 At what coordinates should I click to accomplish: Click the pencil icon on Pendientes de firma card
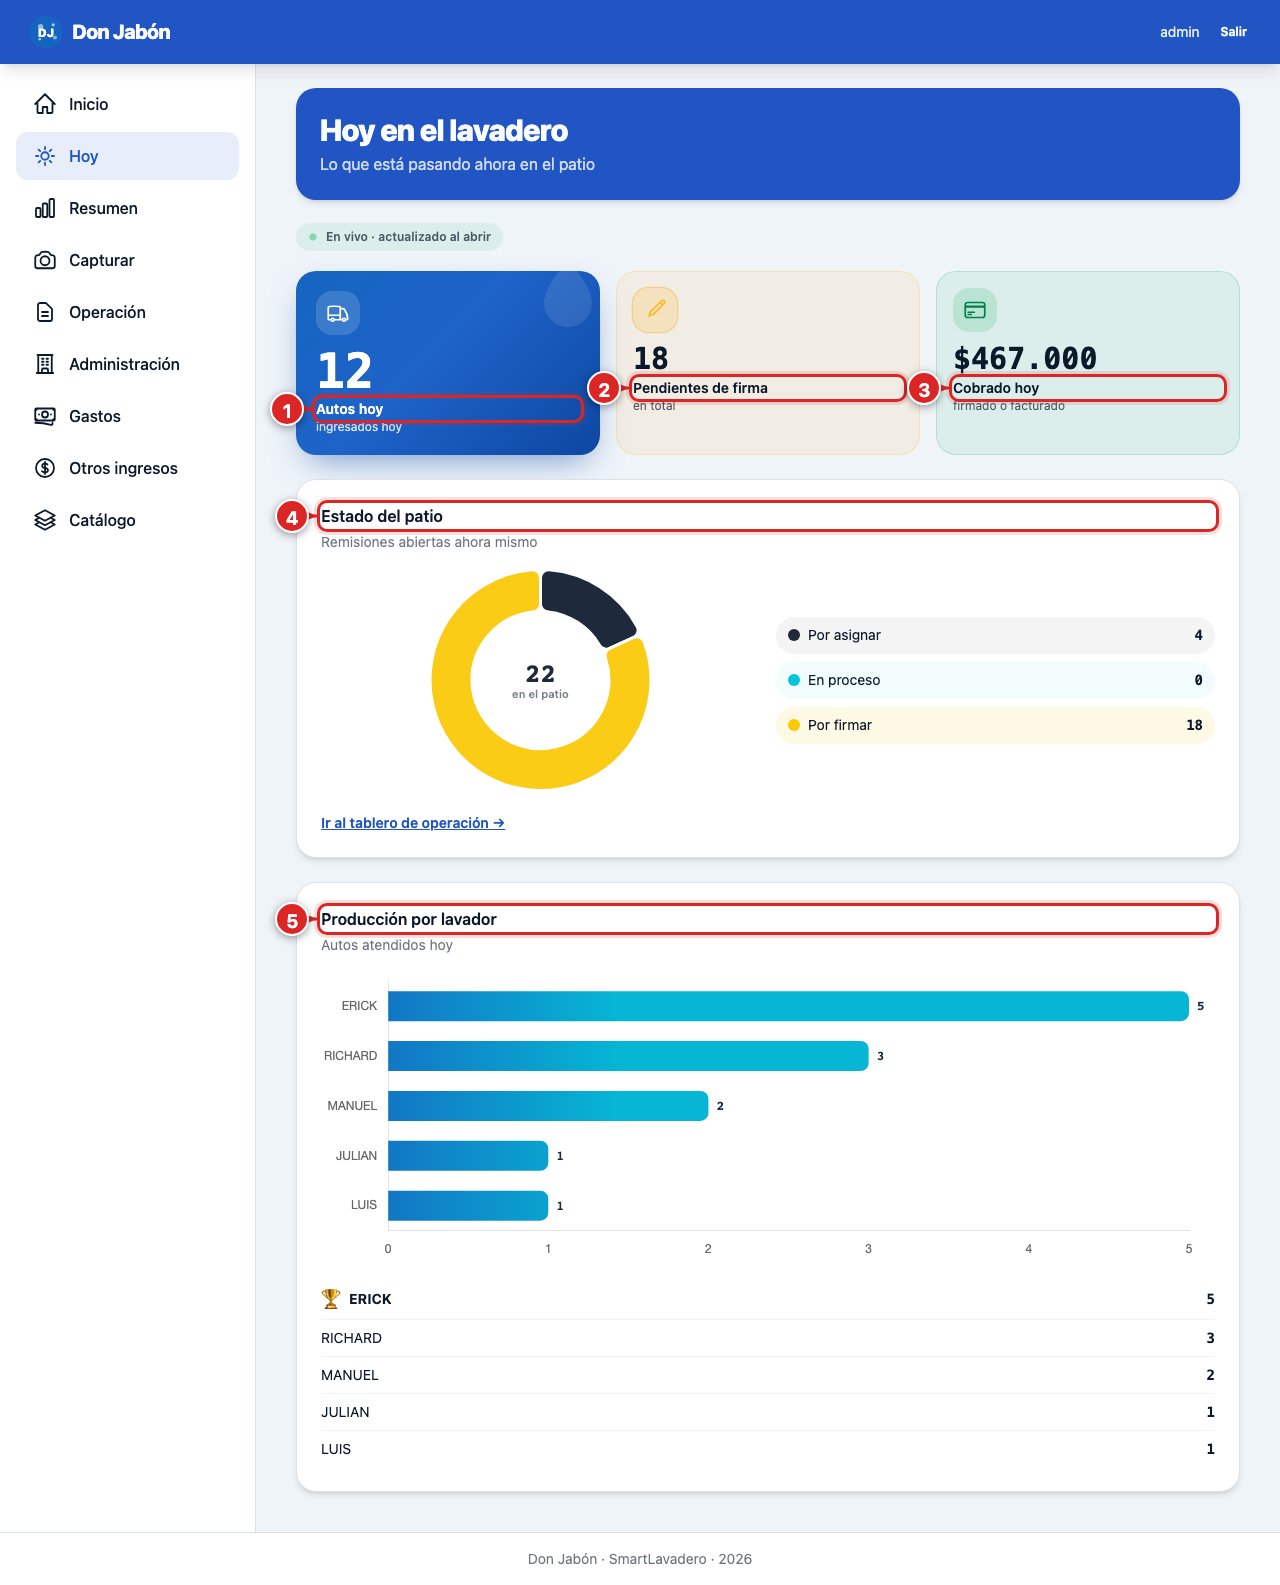[655, 309]
